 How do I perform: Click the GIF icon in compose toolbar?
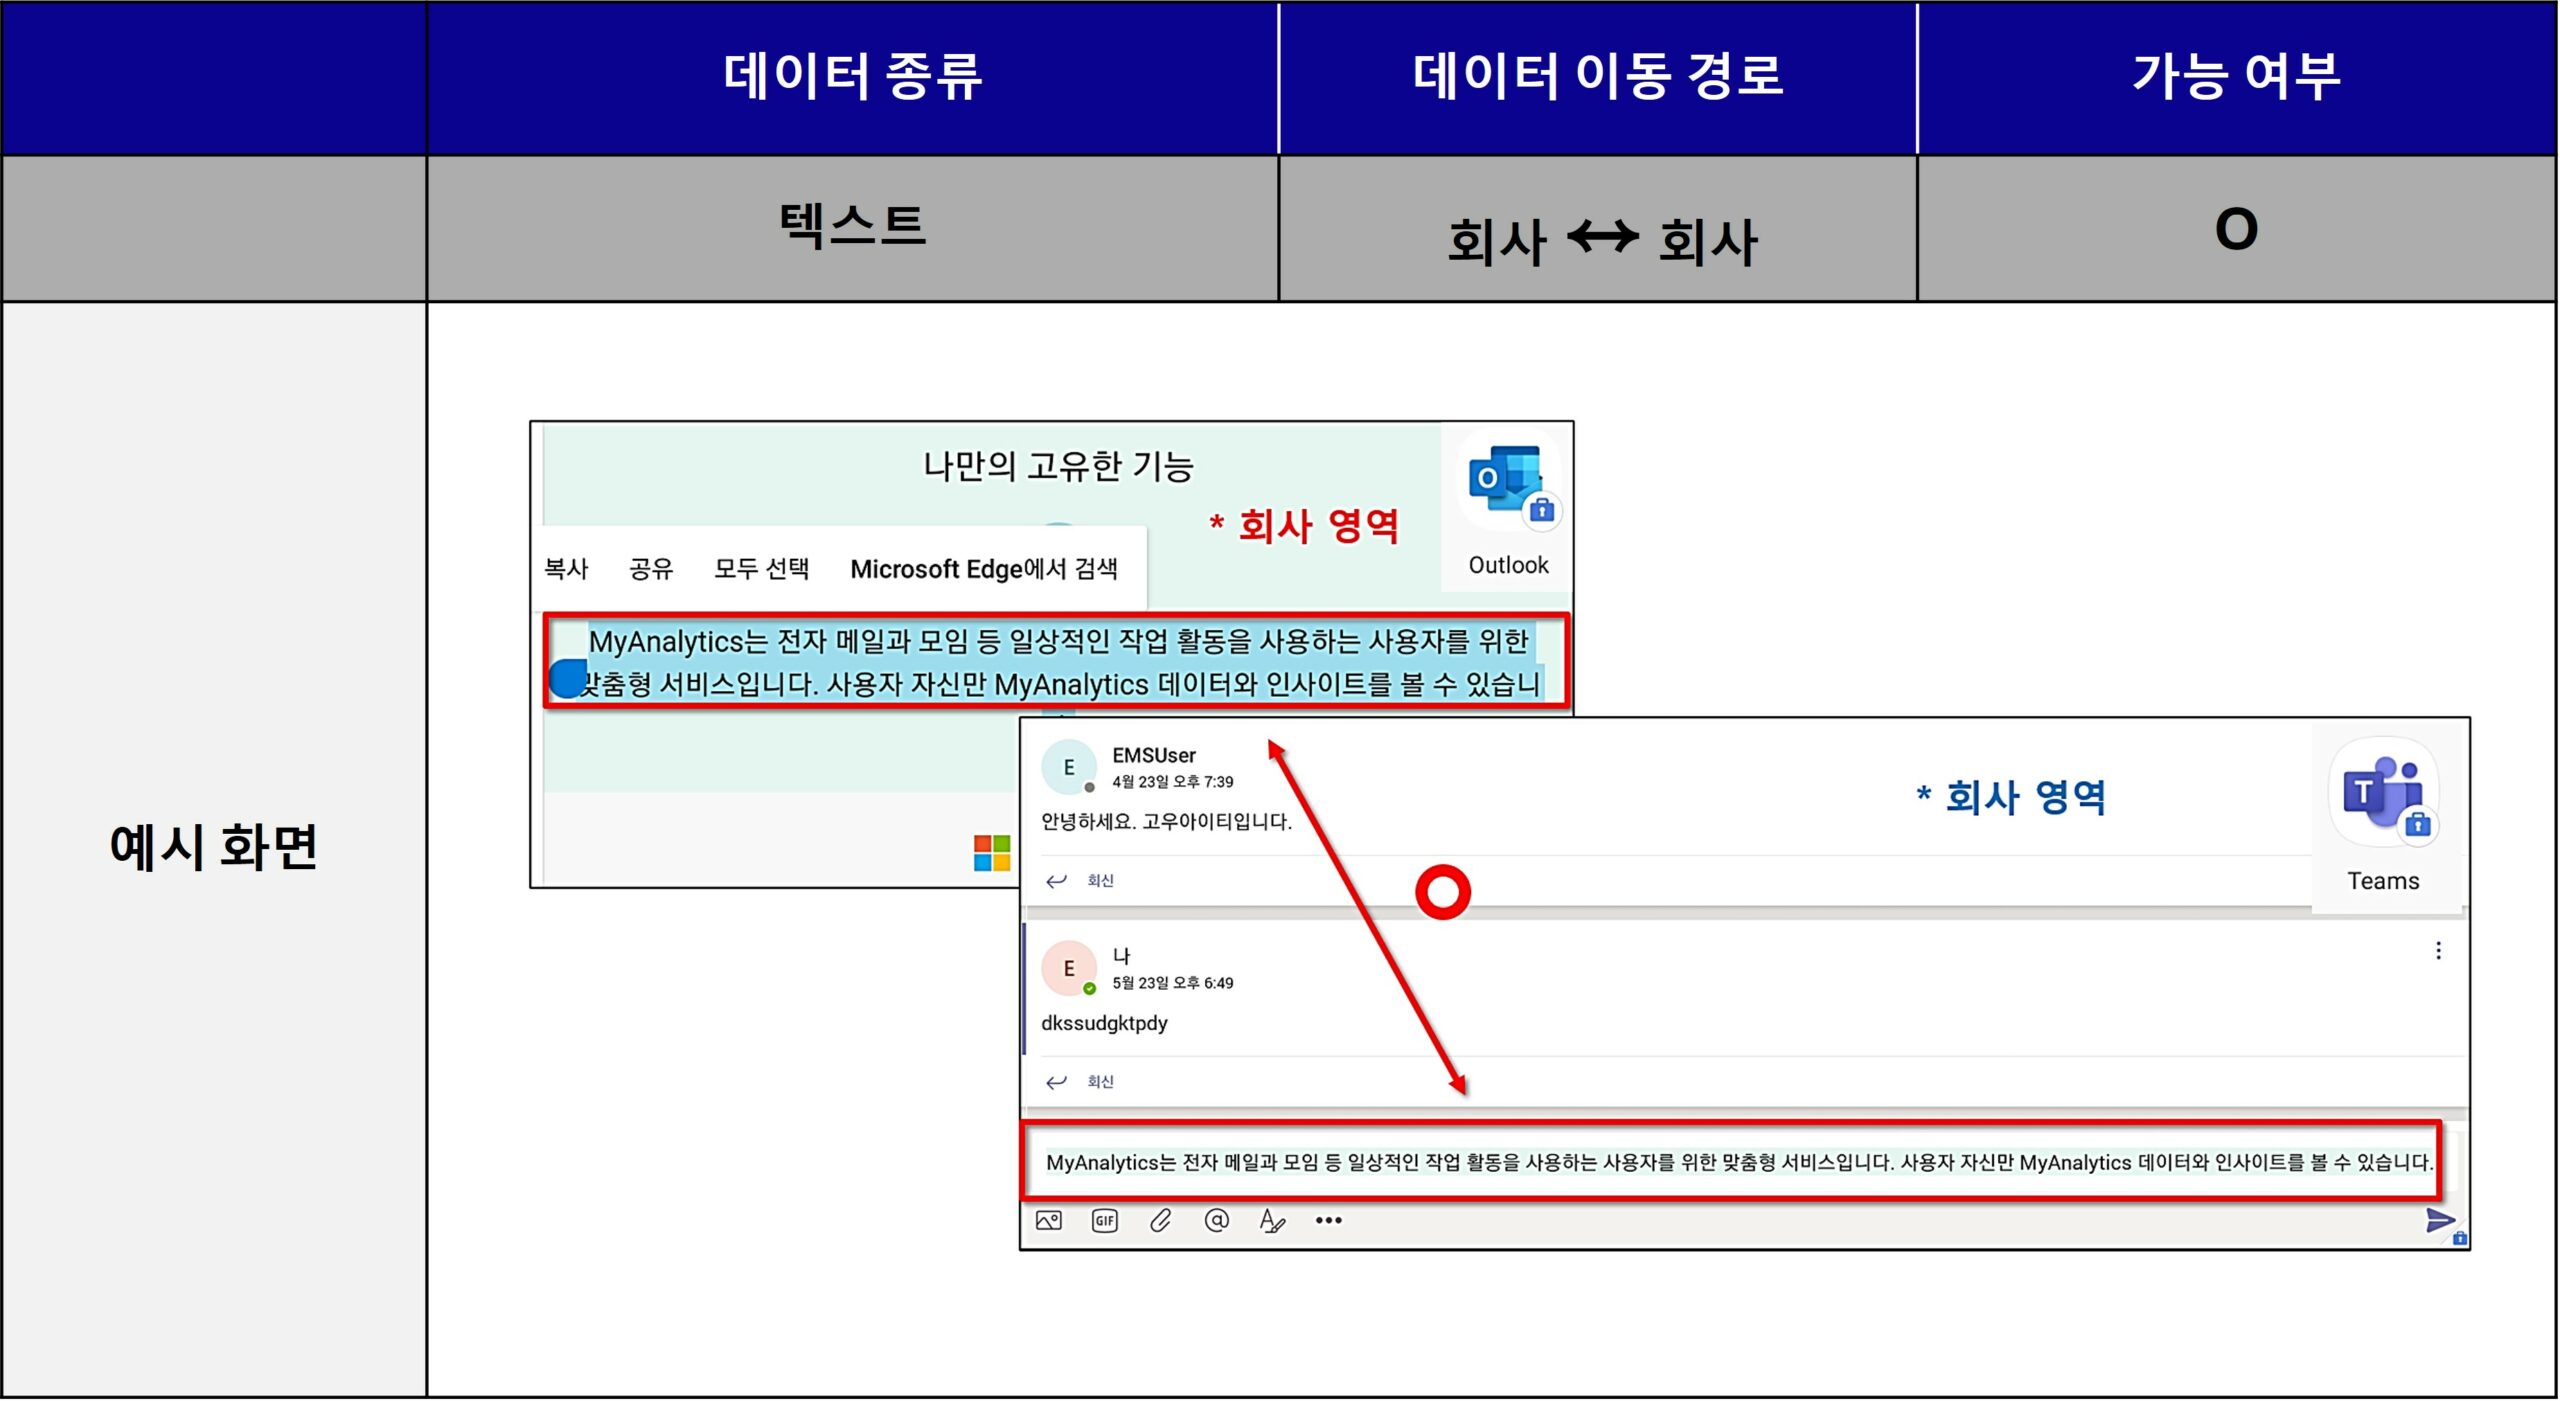(x=1104, y=1221)
